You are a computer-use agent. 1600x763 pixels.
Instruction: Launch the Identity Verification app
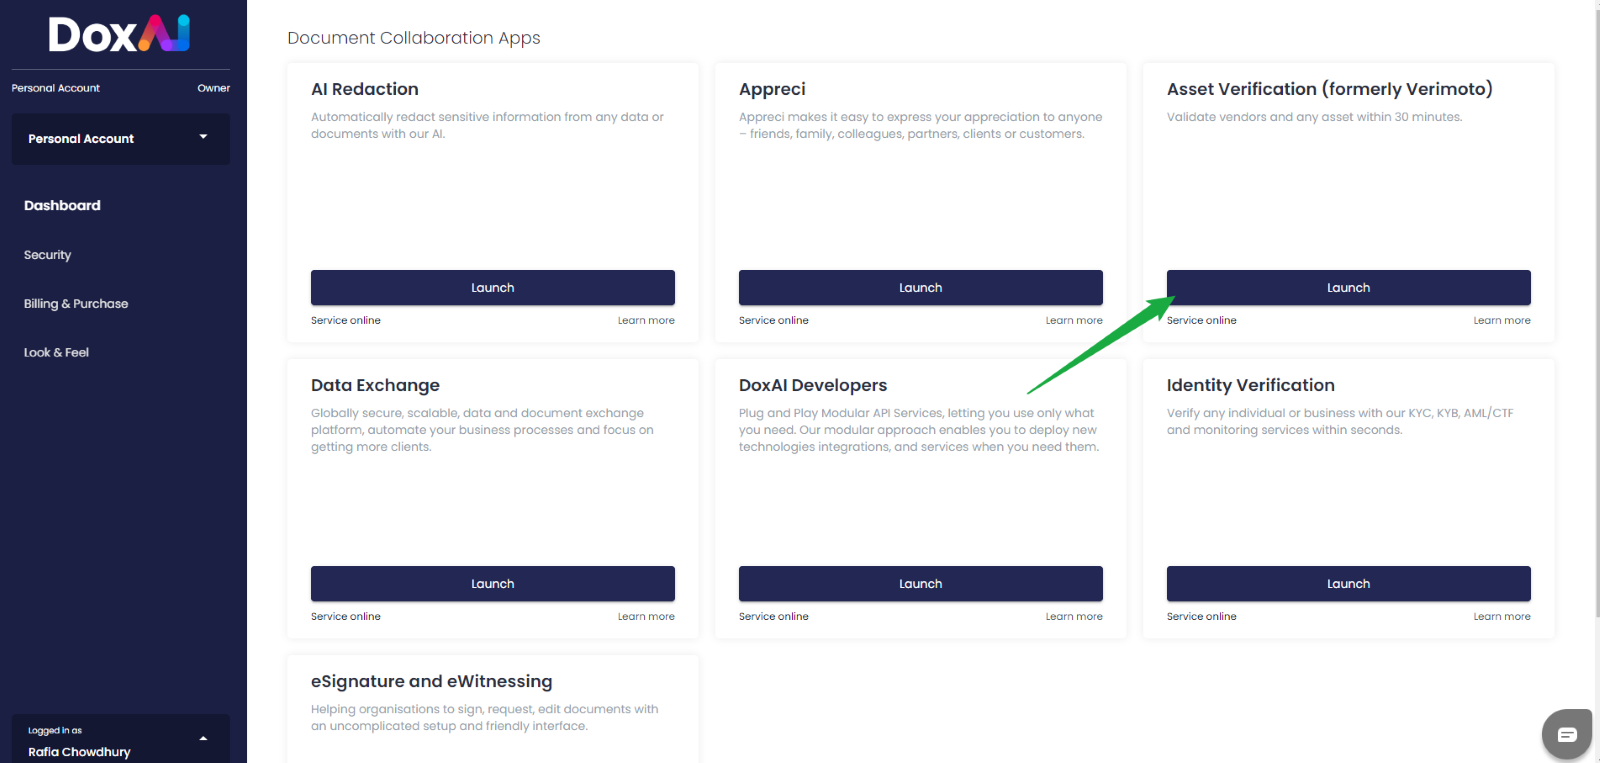pyautogui.click(x=1348, y=584)
